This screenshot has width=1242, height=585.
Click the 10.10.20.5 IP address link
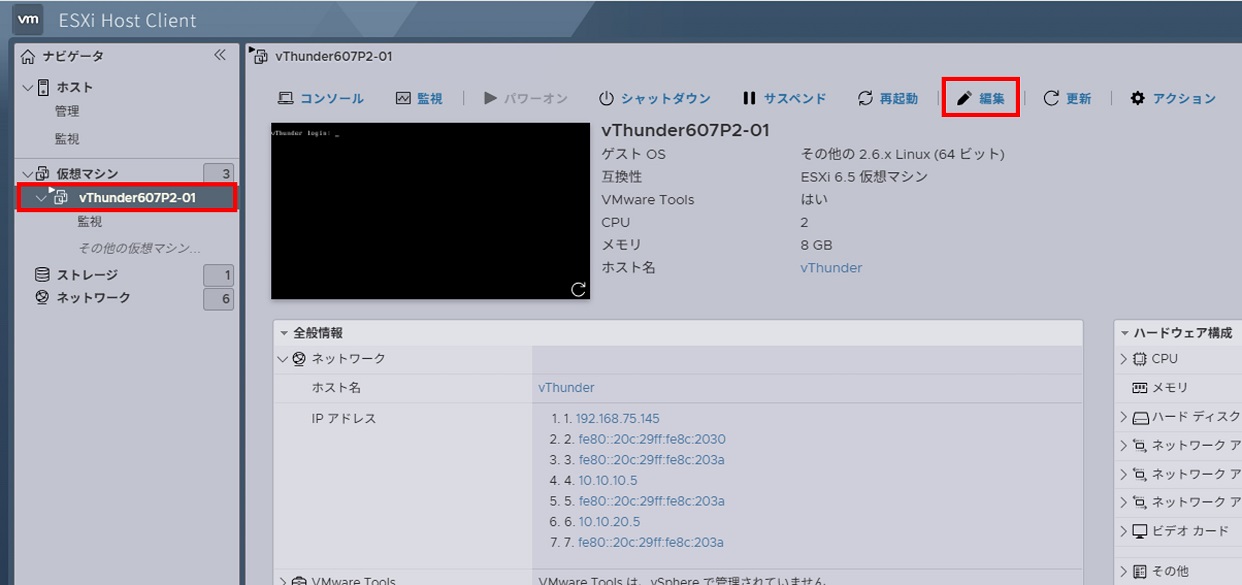click(609, 522)
